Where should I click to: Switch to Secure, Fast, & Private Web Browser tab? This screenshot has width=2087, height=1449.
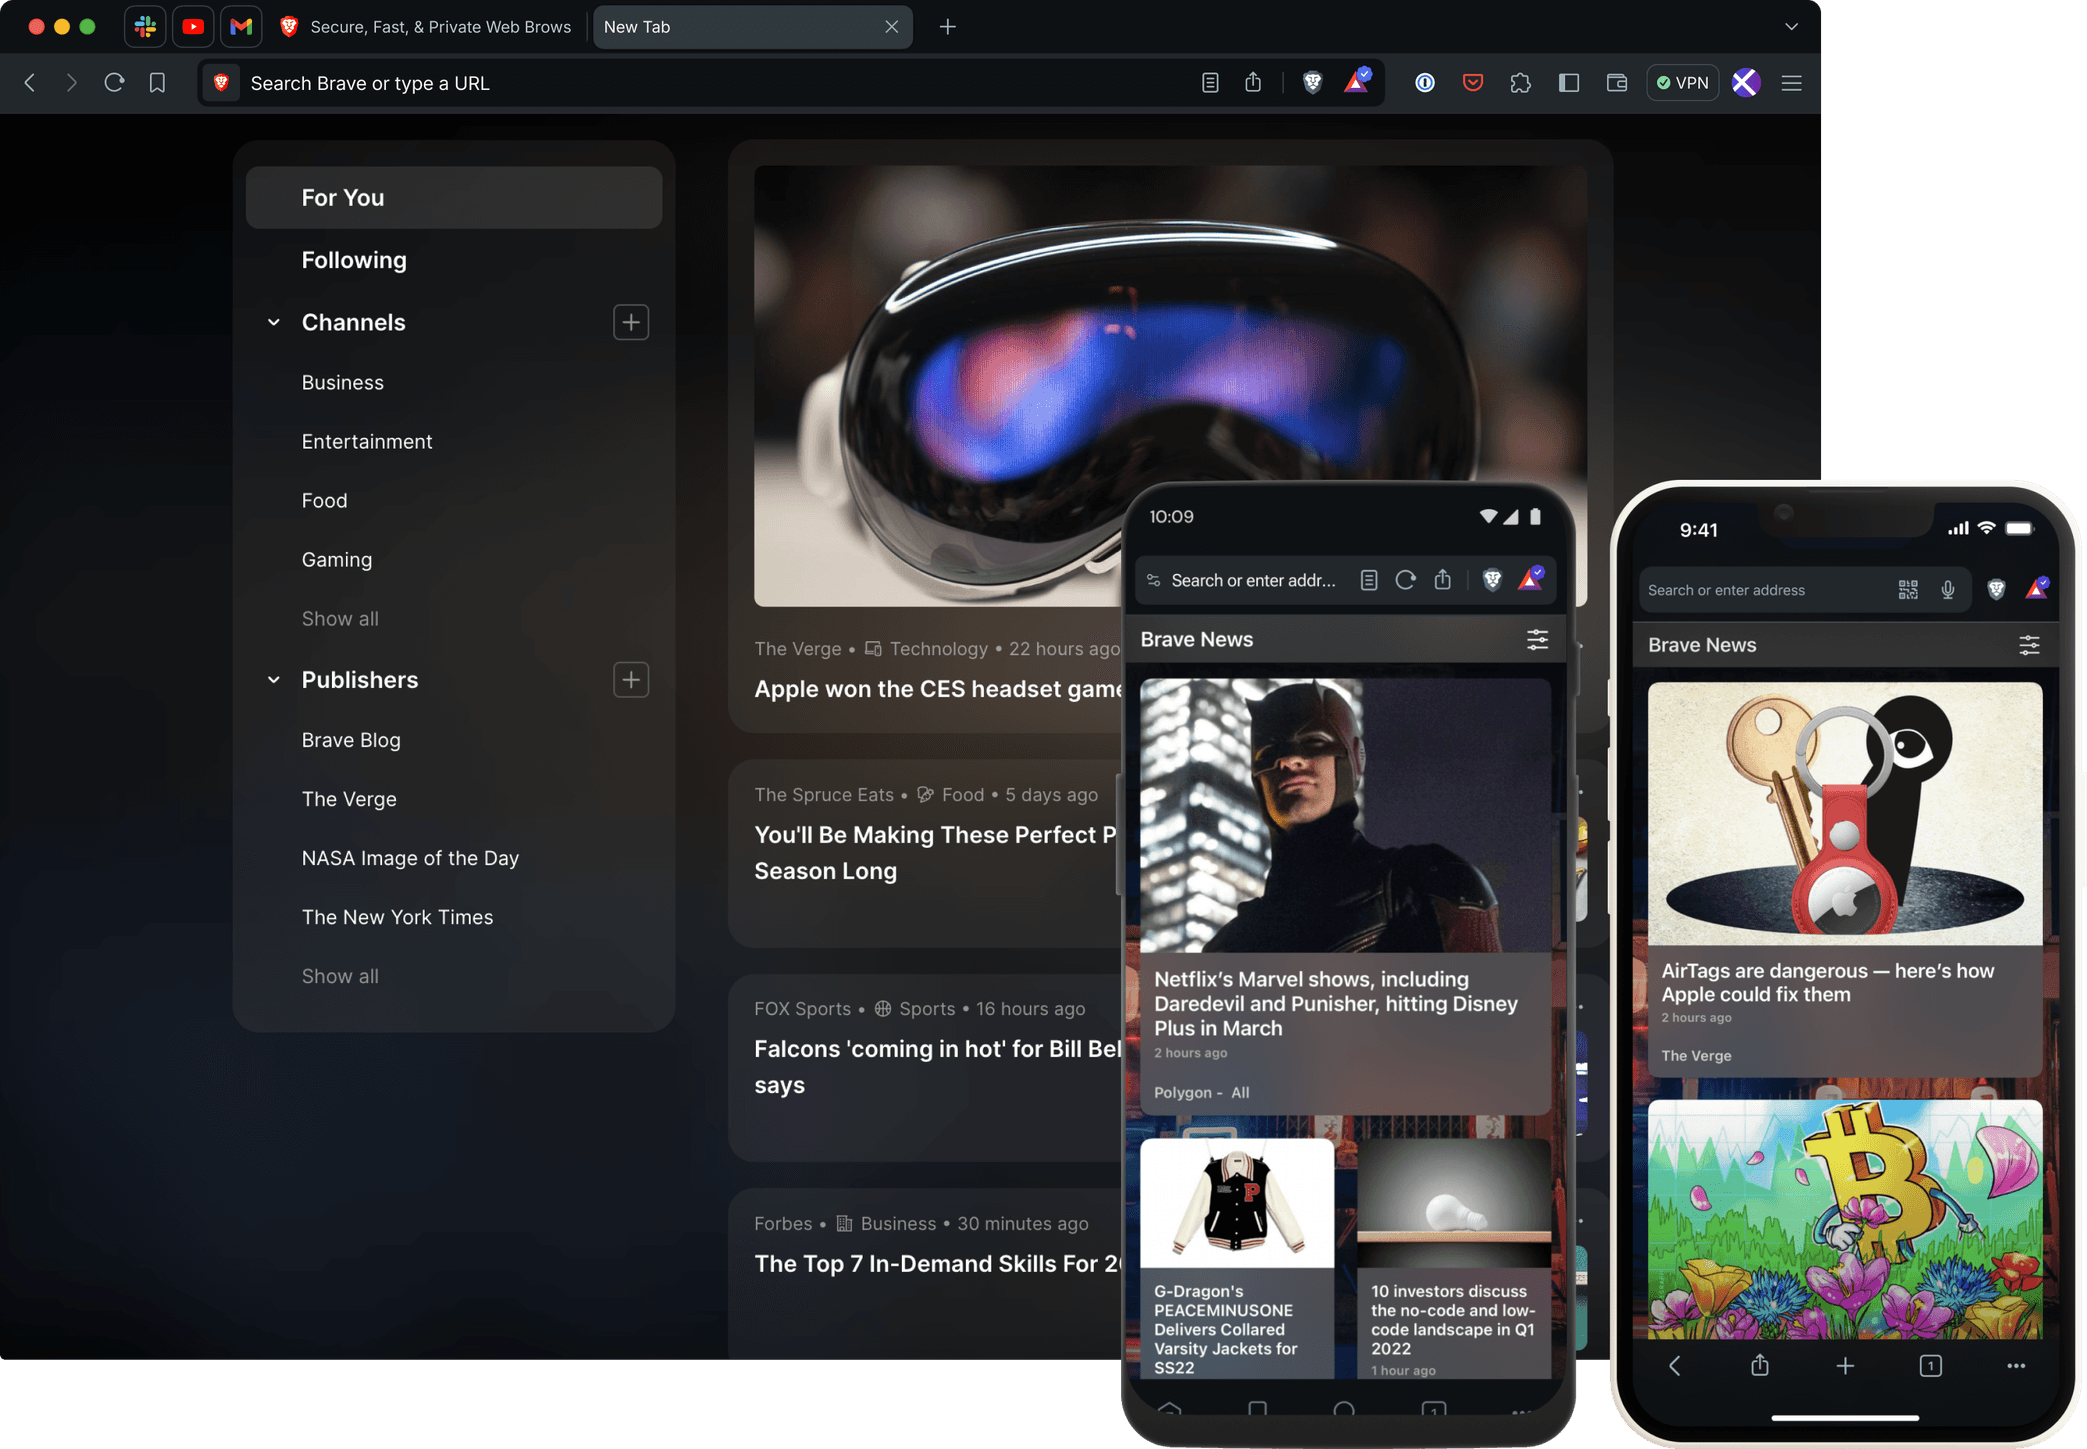(427, 27)
